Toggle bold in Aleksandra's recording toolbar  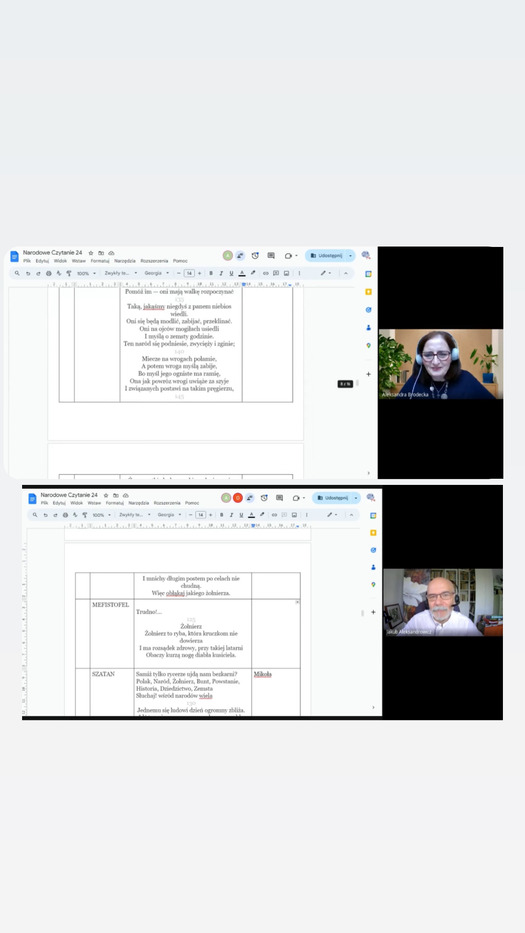pos(211,273)
